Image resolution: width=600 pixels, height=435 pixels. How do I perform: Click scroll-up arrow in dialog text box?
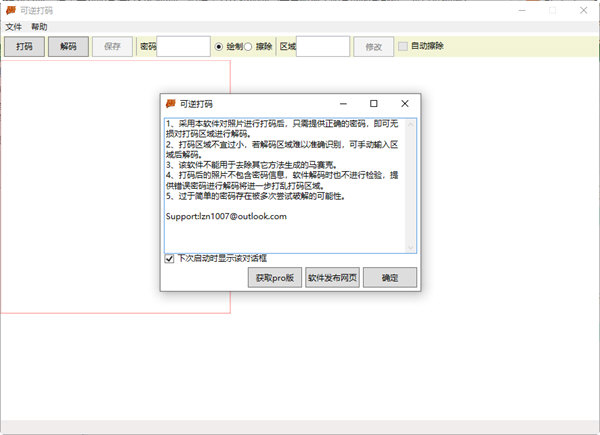411,124
